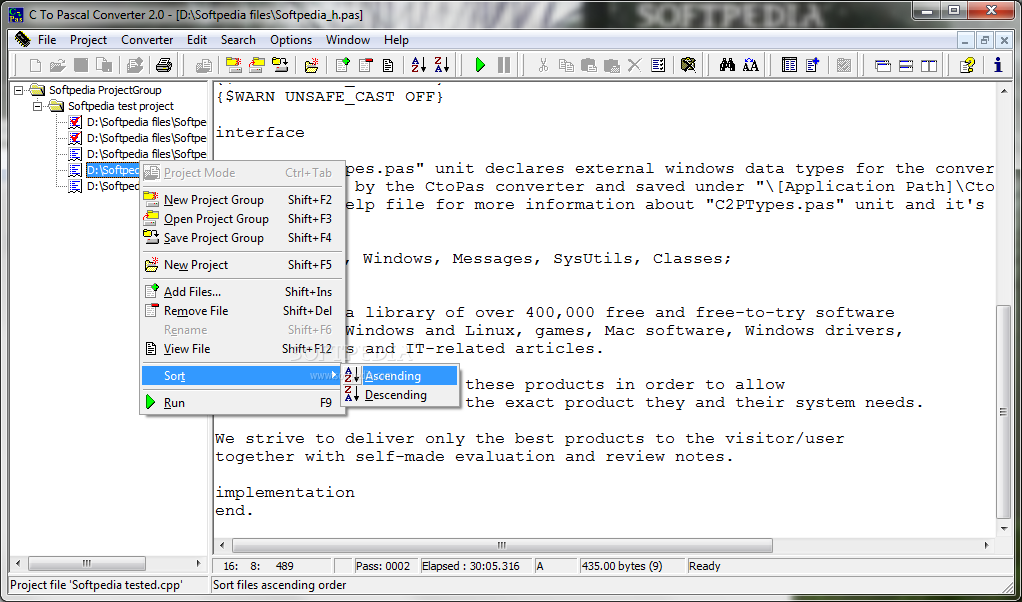The image size is (1022, 602).
Task: Click the Pause toolbar button
Action: 504,65
